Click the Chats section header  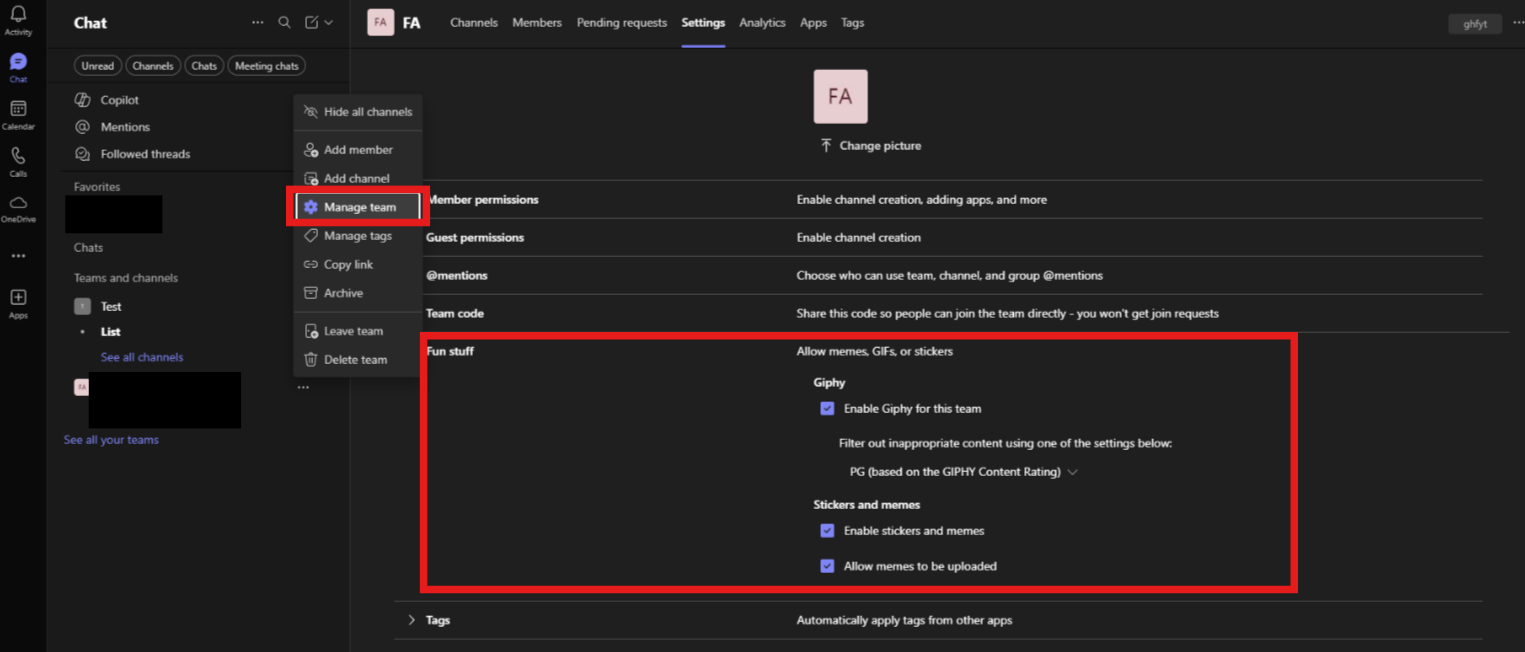click(88, 247)
